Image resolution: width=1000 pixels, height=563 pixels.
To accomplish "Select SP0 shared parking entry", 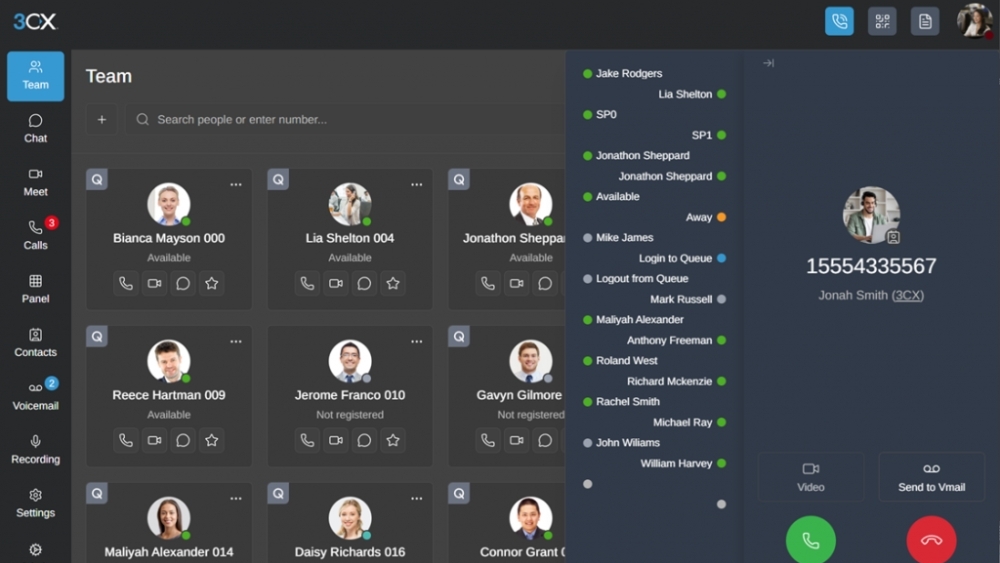I will (600, 115).
